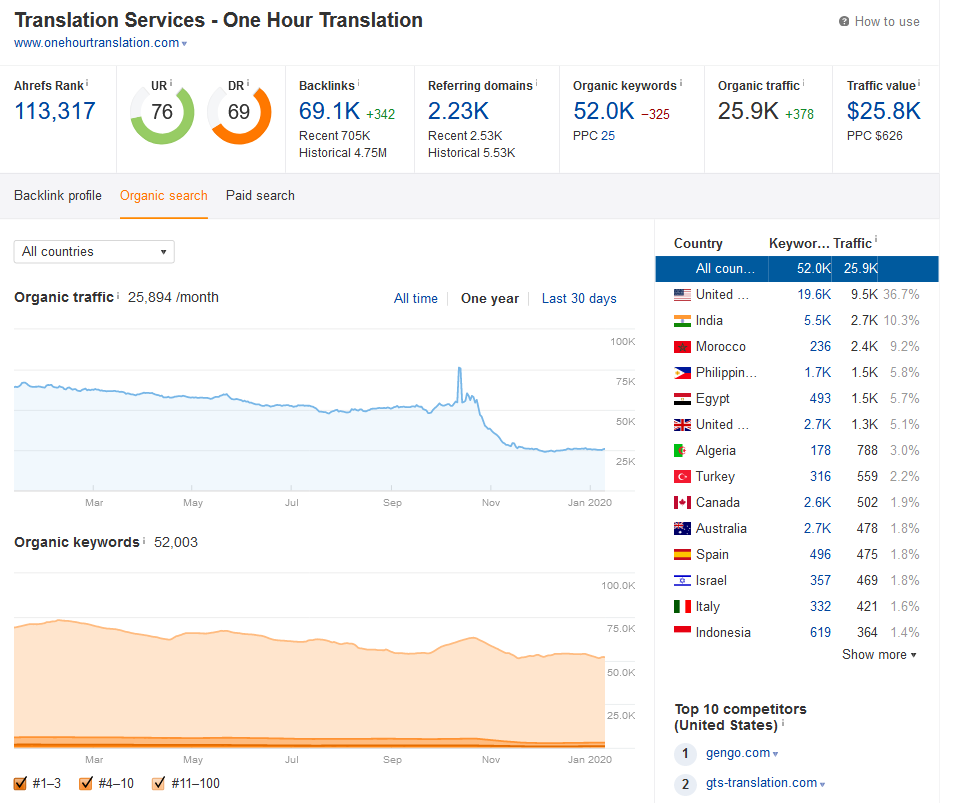Click the Israel flag icon

(682, 581)
